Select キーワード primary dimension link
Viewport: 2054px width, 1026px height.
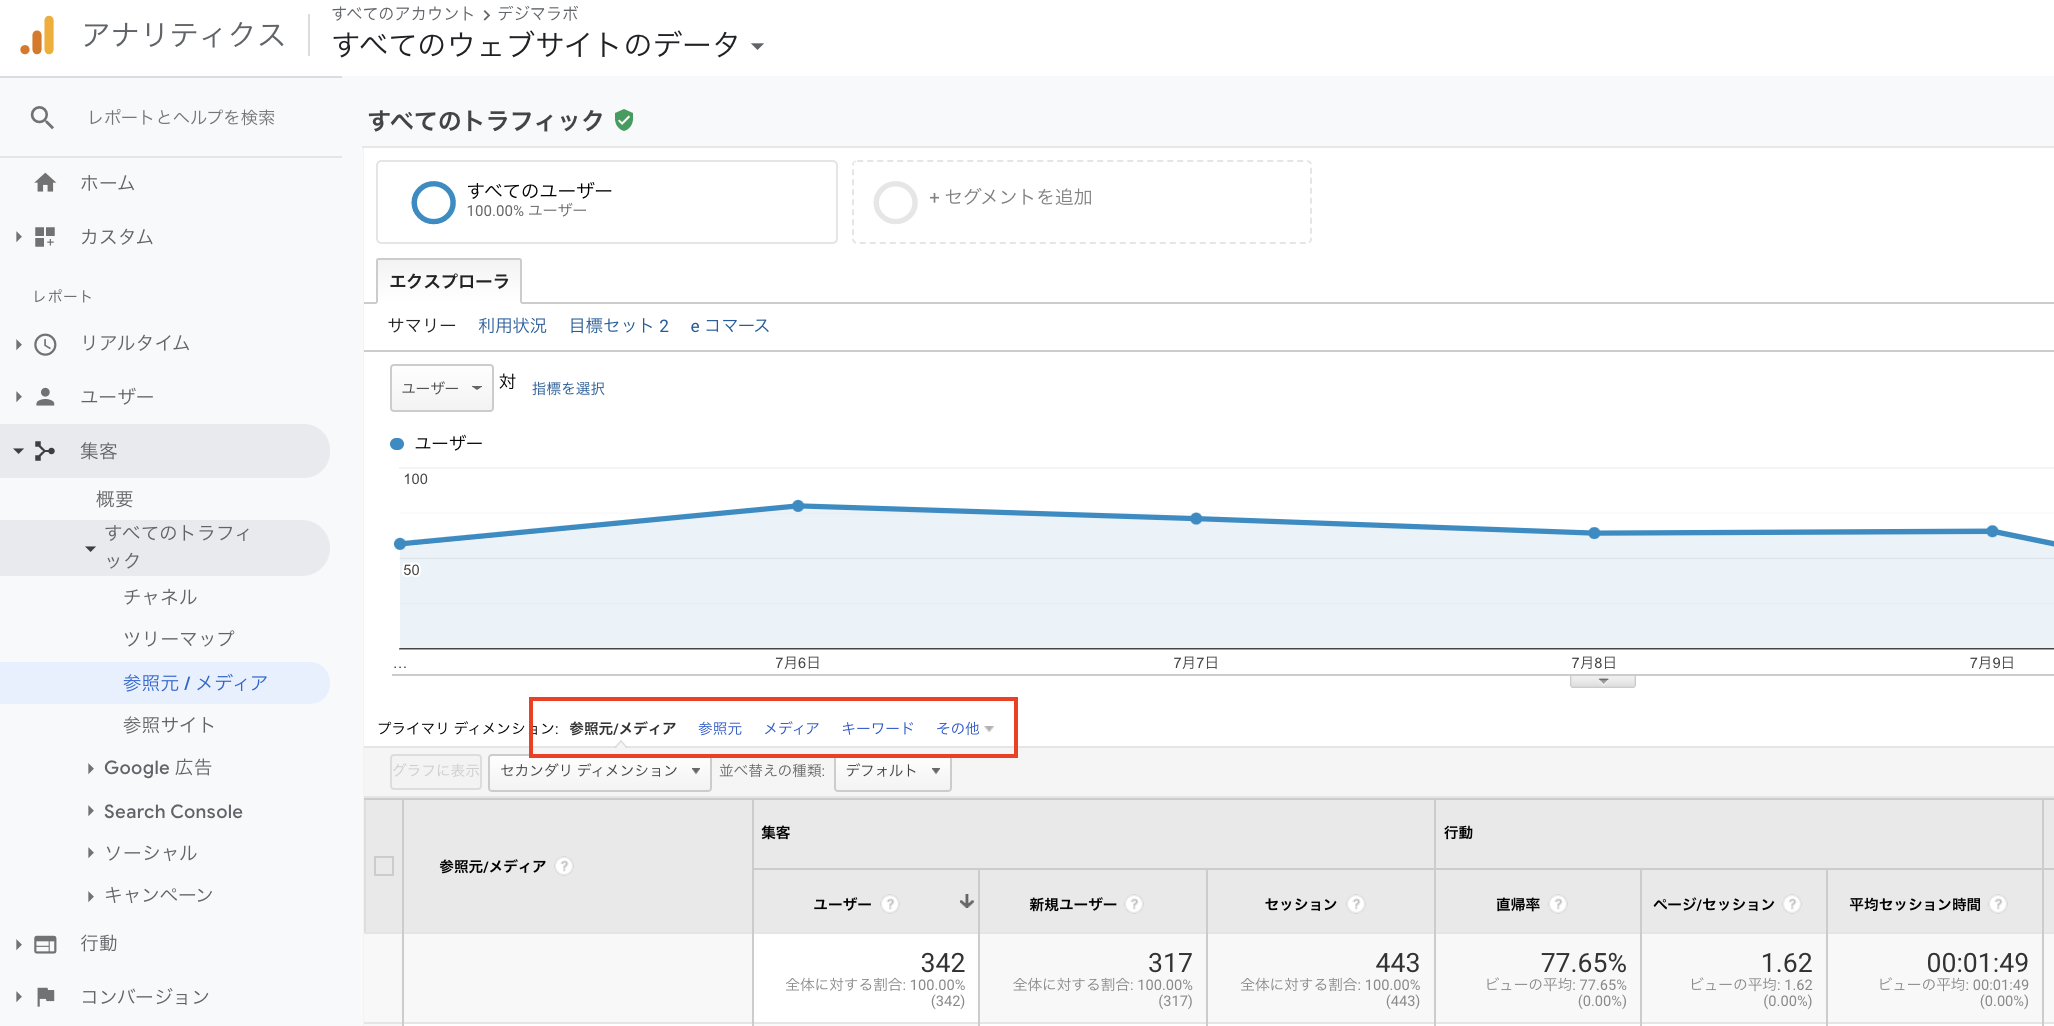(x=877, y=728)
